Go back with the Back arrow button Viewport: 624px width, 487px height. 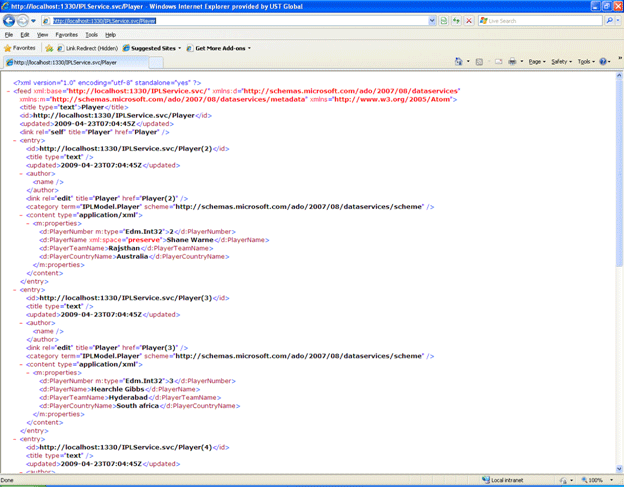[x=9, y=20]
